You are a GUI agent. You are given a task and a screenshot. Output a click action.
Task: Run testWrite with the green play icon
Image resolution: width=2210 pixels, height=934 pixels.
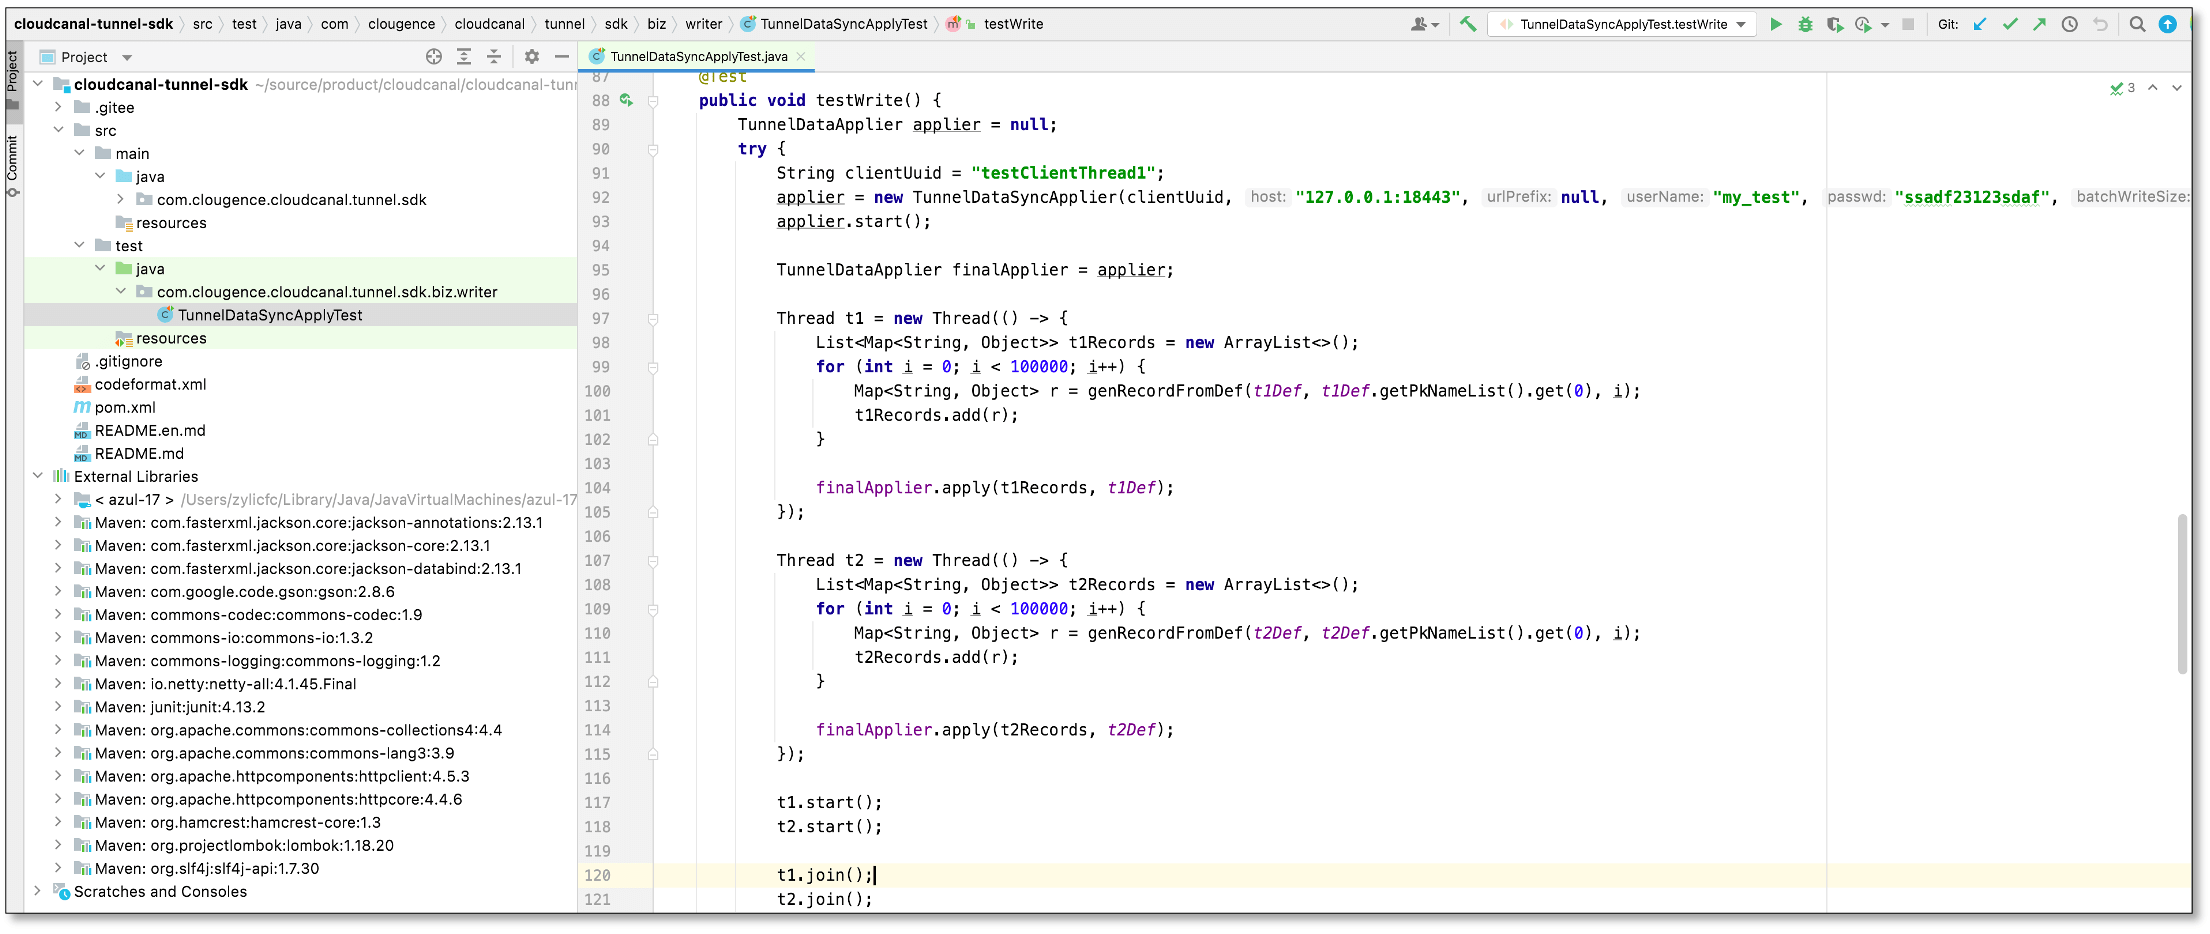tap(1776, 24)
